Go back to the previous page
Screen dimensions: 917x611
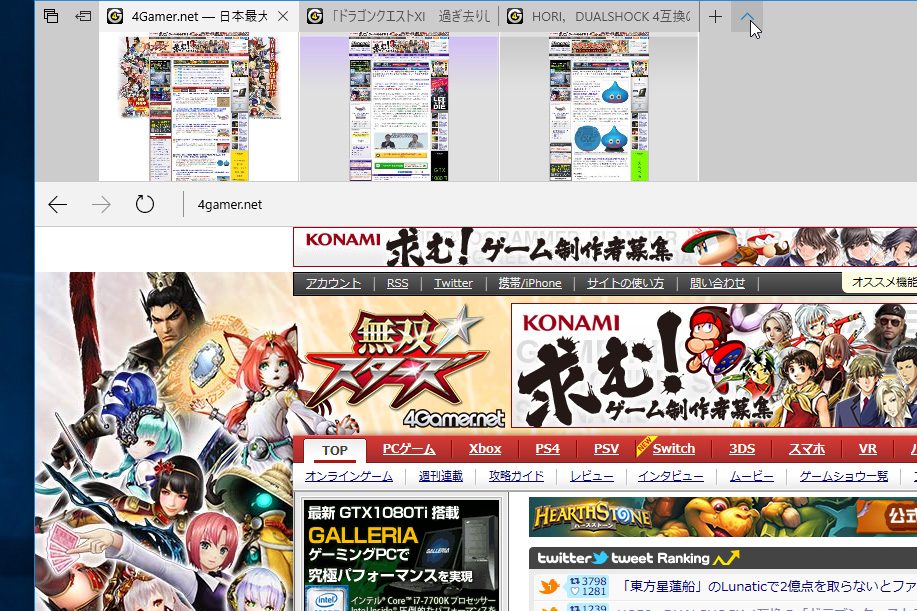[58, 204]
